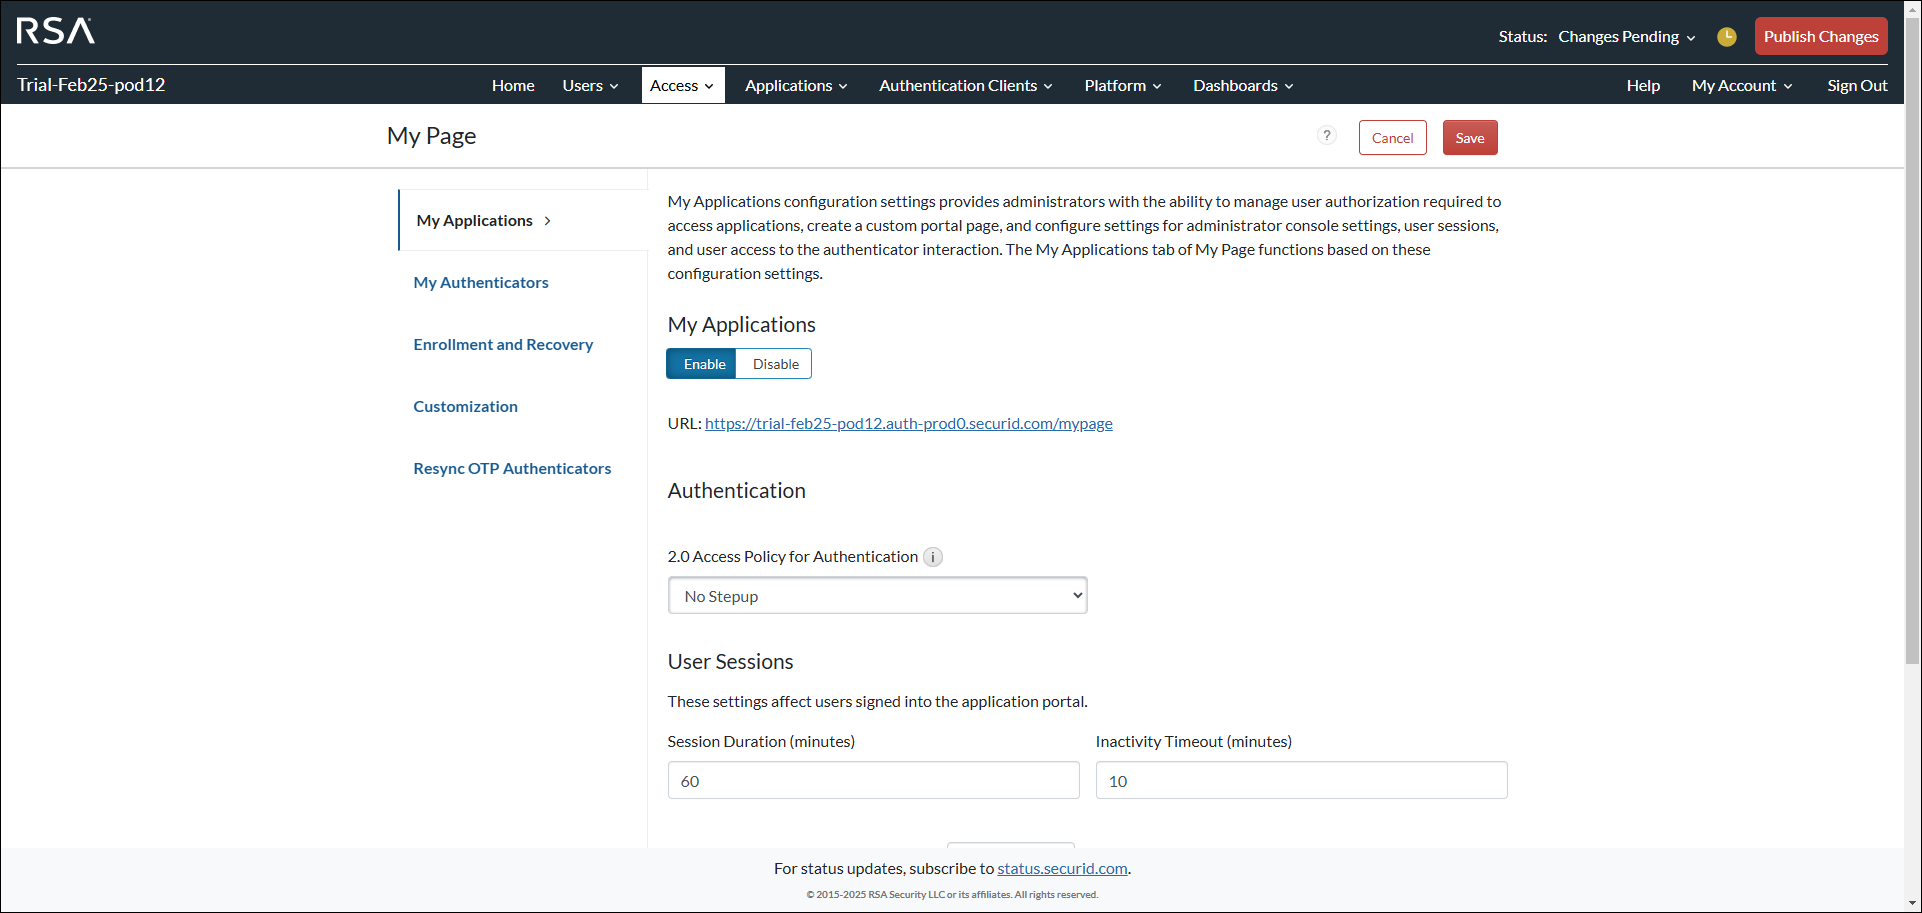1922x913 pixels.
Task: Disable My Applications
Action: pos(775,364)
